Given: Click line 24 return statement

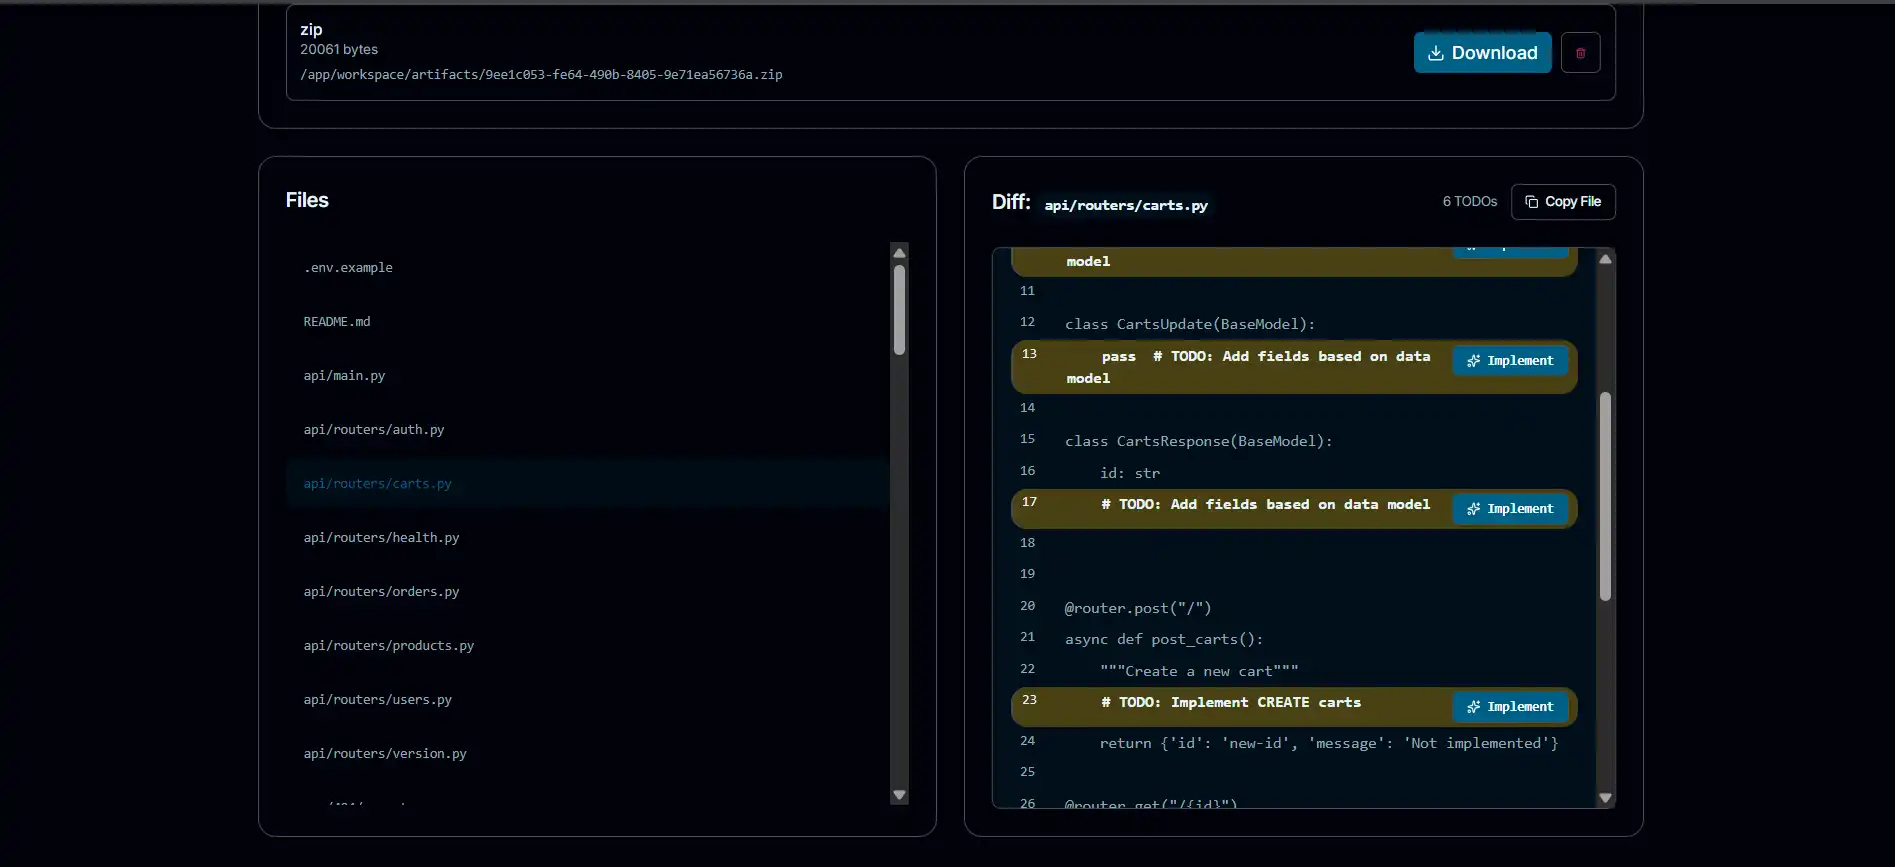Looking at the screenshot, I should click(x=1329, y=743).
